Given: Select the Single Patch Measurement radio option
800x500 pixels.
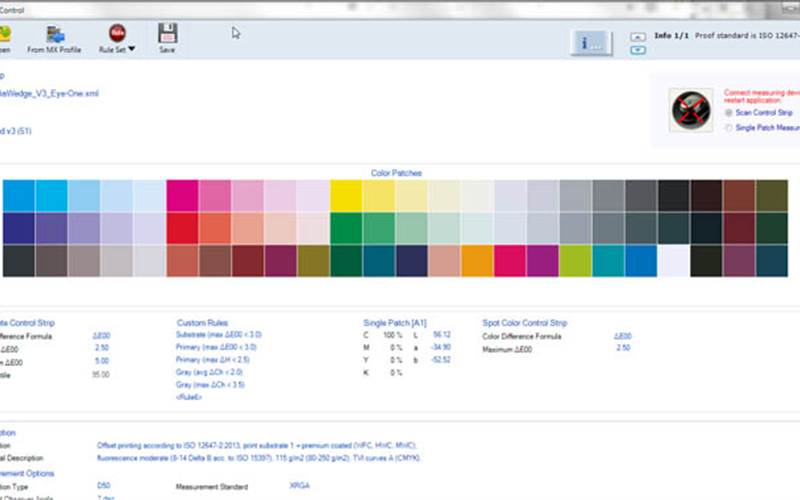Looking at the screenshot, I should (728, 128).
